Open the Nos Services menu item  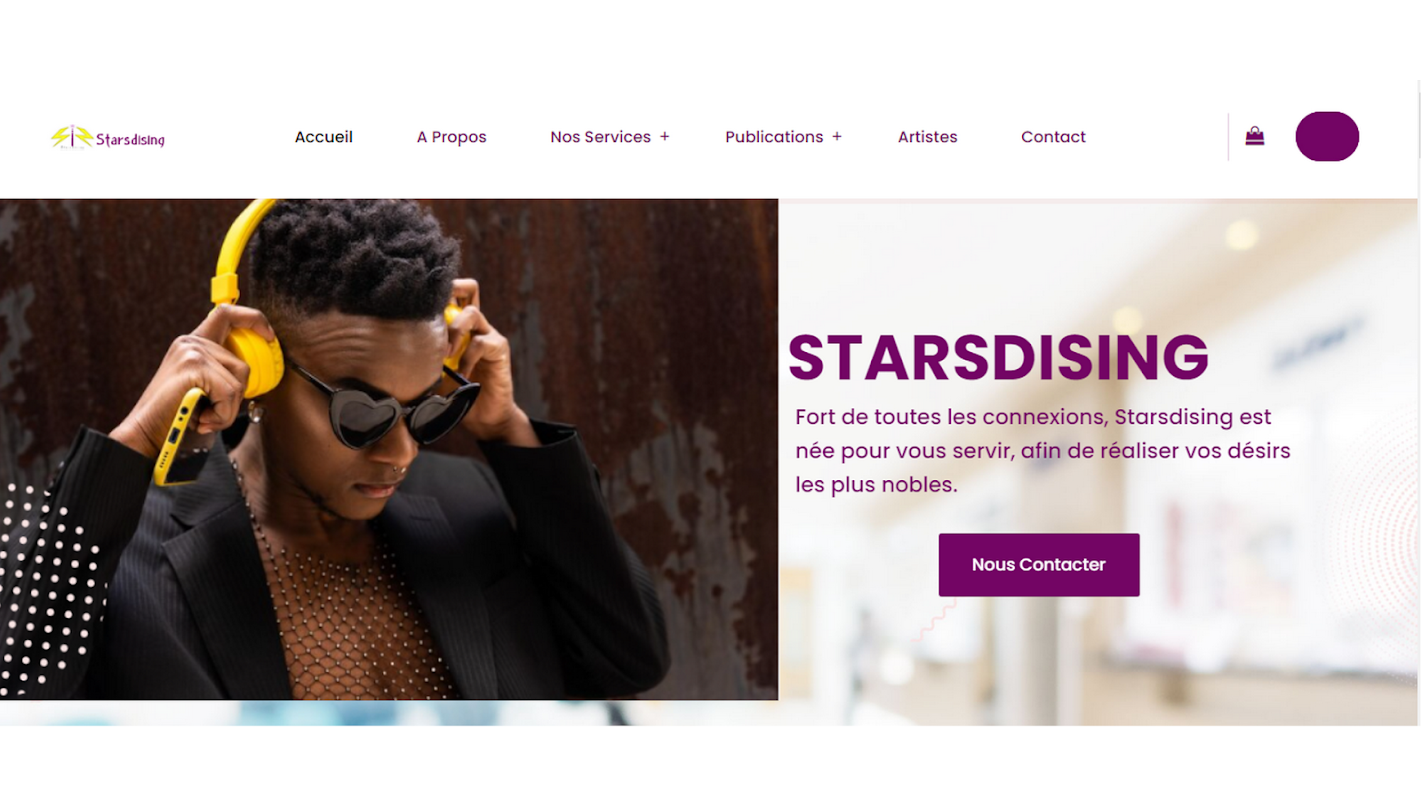[x=600, y=137]
